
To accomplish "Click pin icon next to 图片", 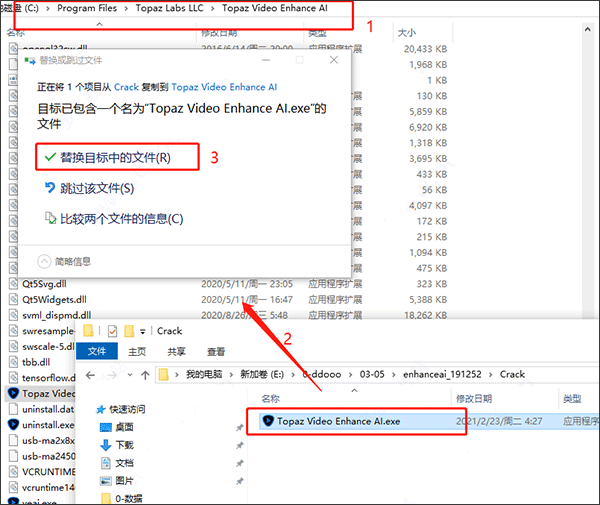I will pos(240,481).
